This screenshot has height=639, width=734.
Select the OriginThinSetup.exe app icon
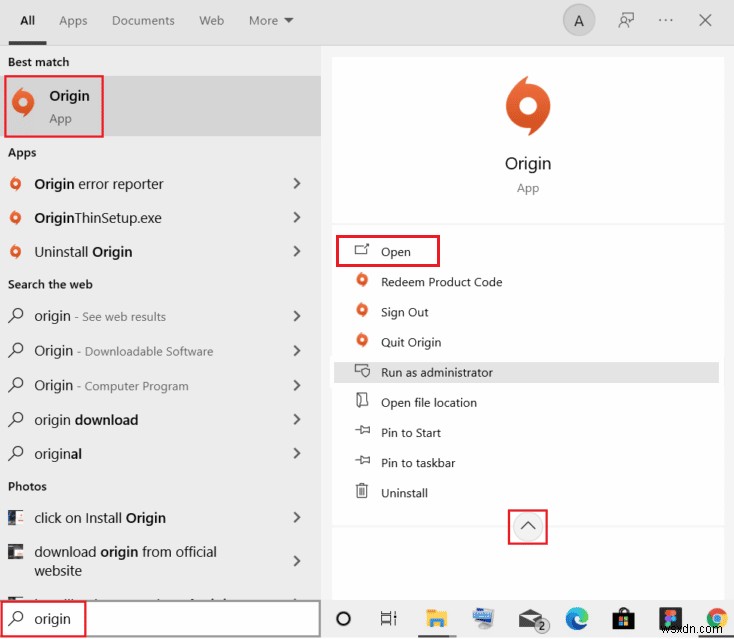click(15, 218)
